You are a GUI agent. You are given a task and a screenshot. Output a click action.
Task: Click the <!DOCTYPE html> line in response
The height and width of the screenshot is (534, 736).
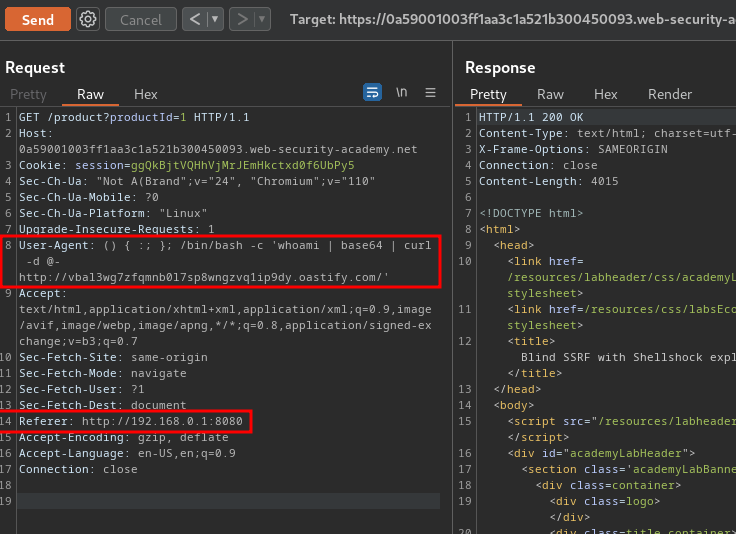531,213
